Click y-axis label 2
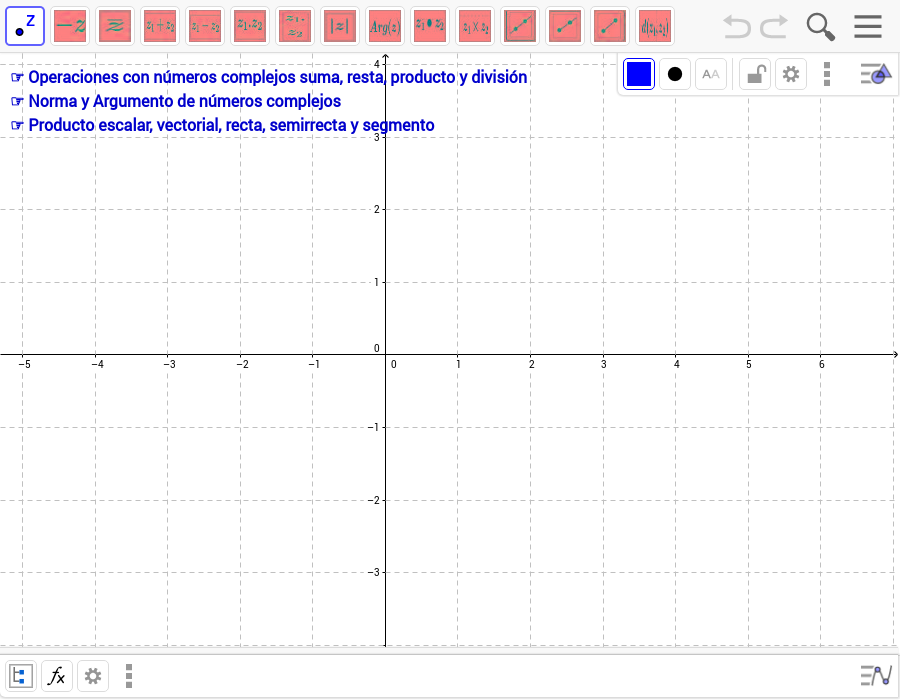The width and height of the screenshot is (900, 700). pyautogui.click(x=377, y=209)
